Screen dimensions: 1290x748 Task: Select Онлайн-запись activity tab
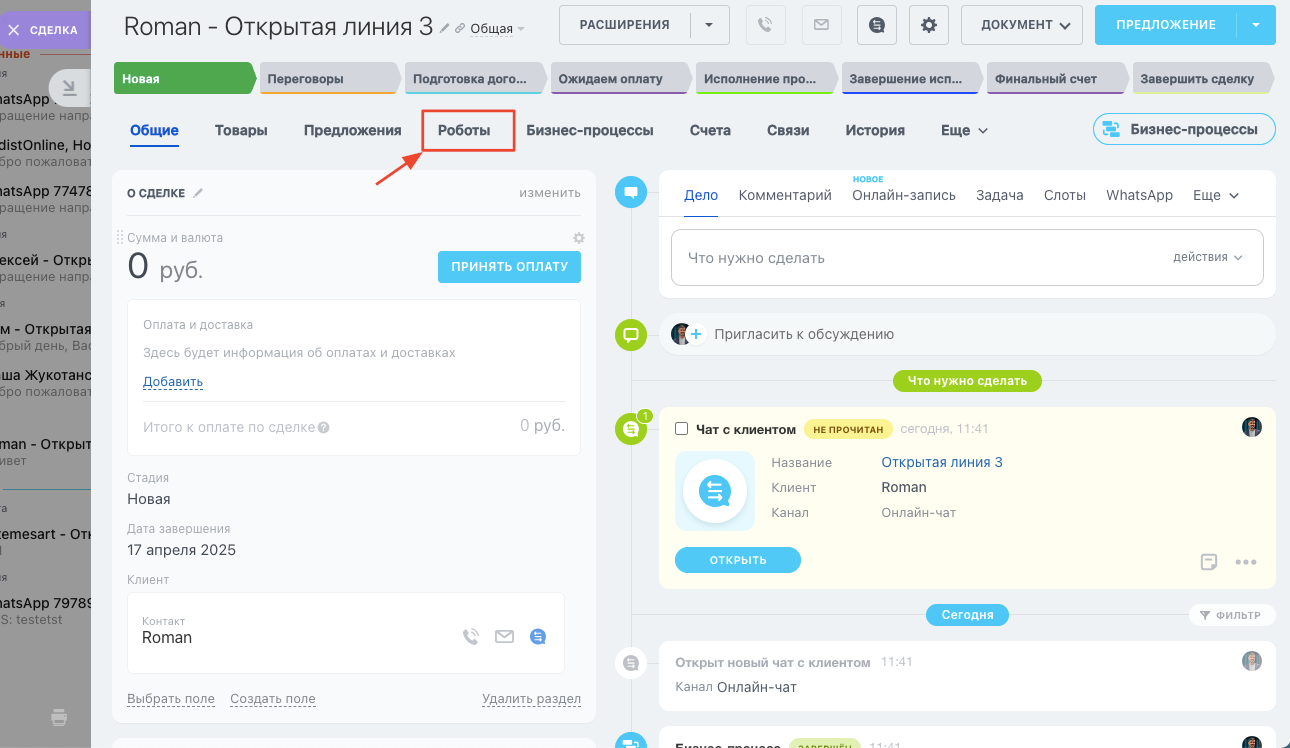point(904,195)
